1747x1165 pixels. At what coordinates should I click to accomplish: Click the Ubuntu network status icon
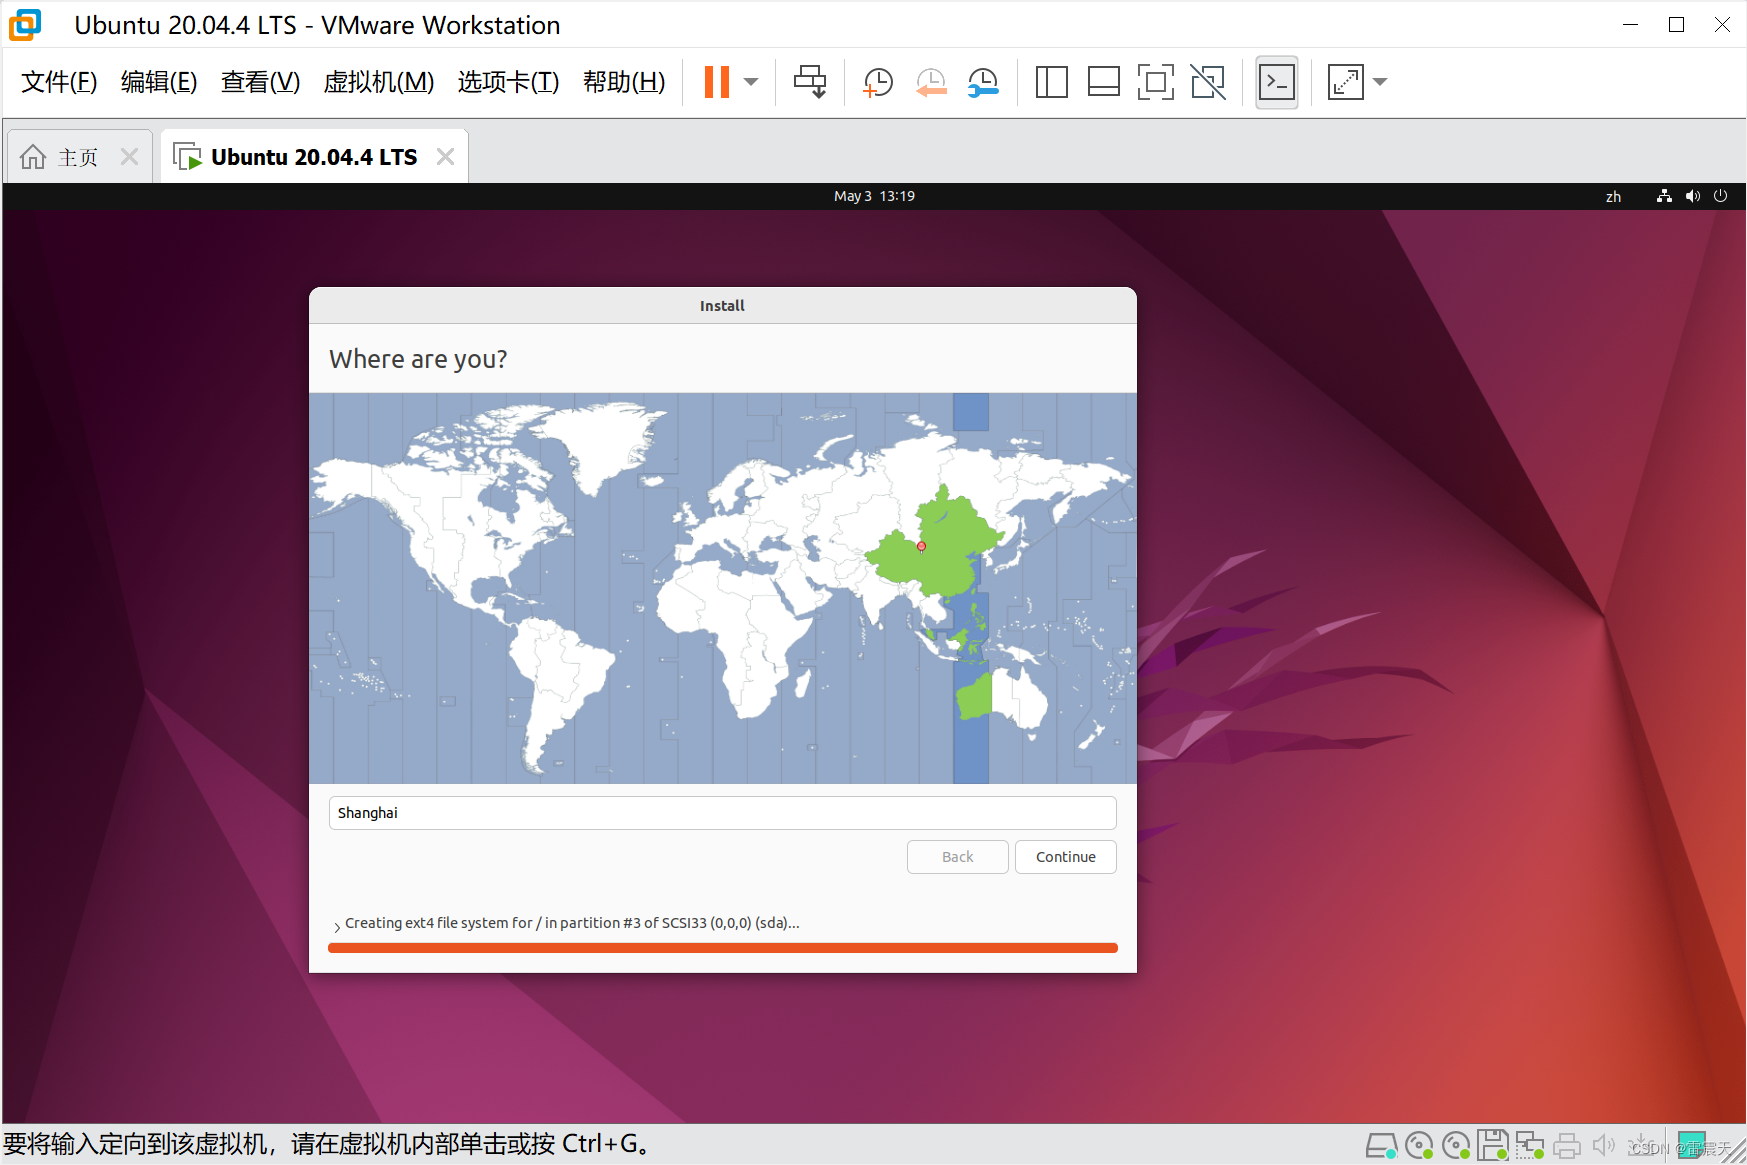(x=1664, y=196)
